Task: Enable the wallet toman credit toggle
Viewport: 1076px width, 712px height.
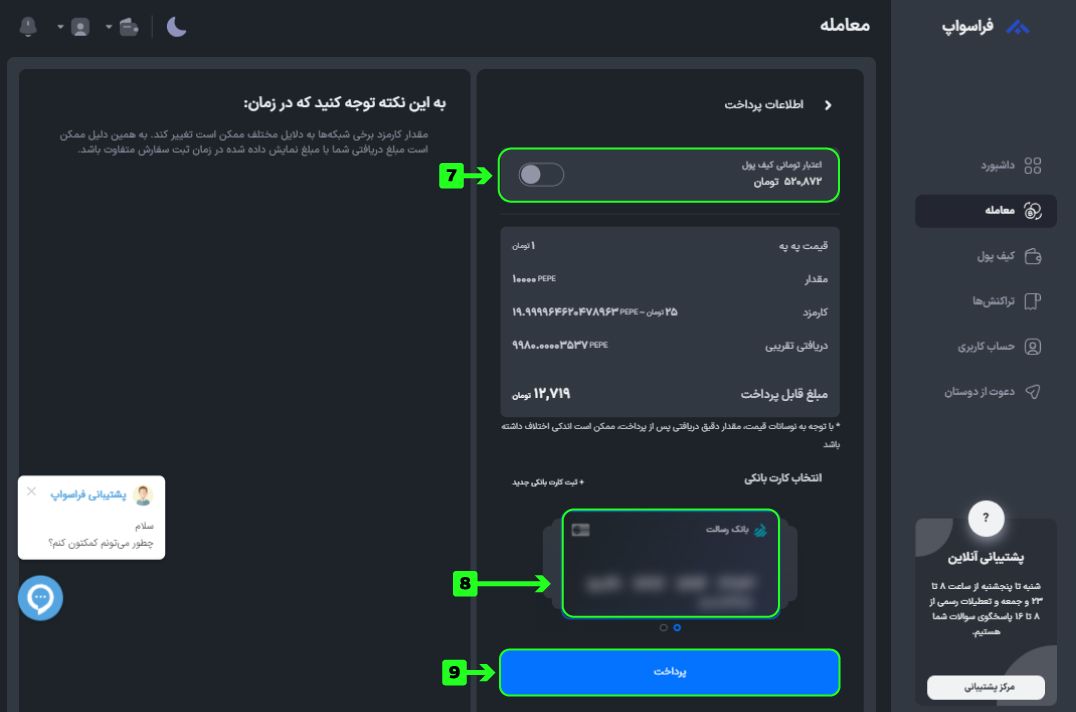Action: click(541, 175)
